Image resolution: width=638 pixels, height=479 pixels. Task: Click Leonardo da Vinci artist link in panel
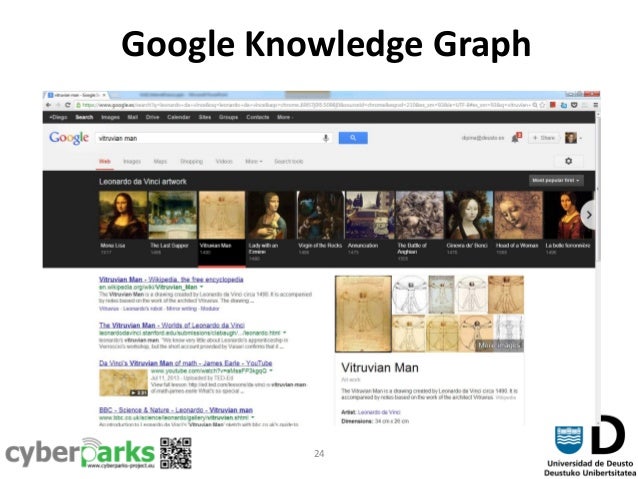(x=379, y=412)
